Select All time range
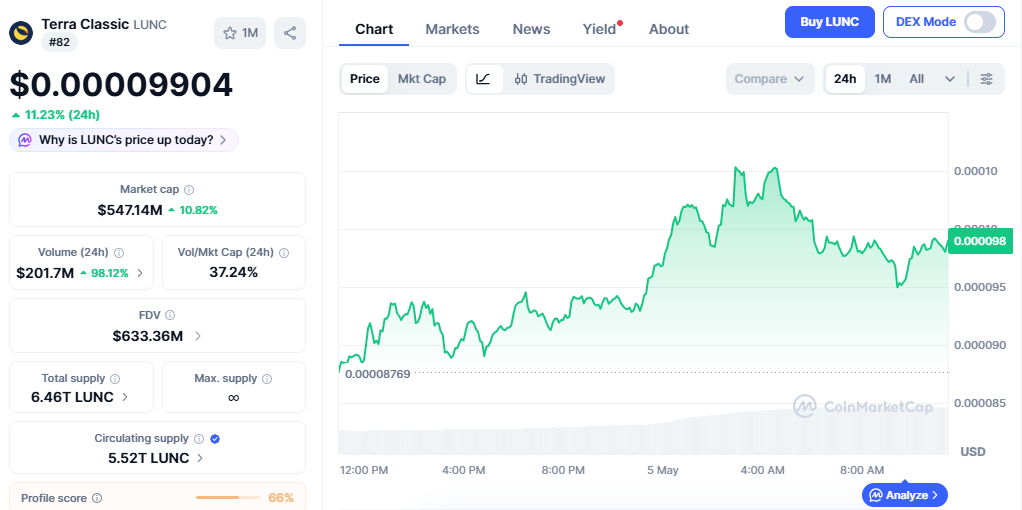 [x=916, y=79]
